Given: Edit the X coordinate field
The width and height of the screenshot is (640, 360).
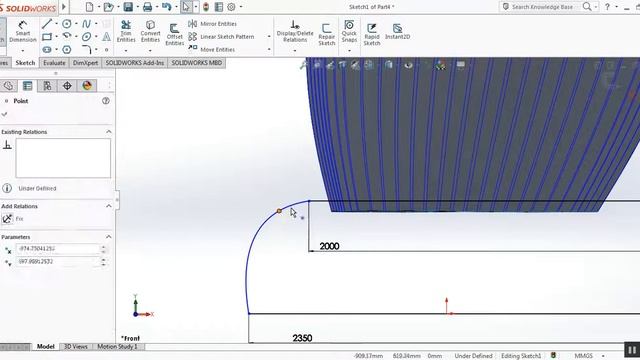Looking at the screenshot, I should coord(58,249).
